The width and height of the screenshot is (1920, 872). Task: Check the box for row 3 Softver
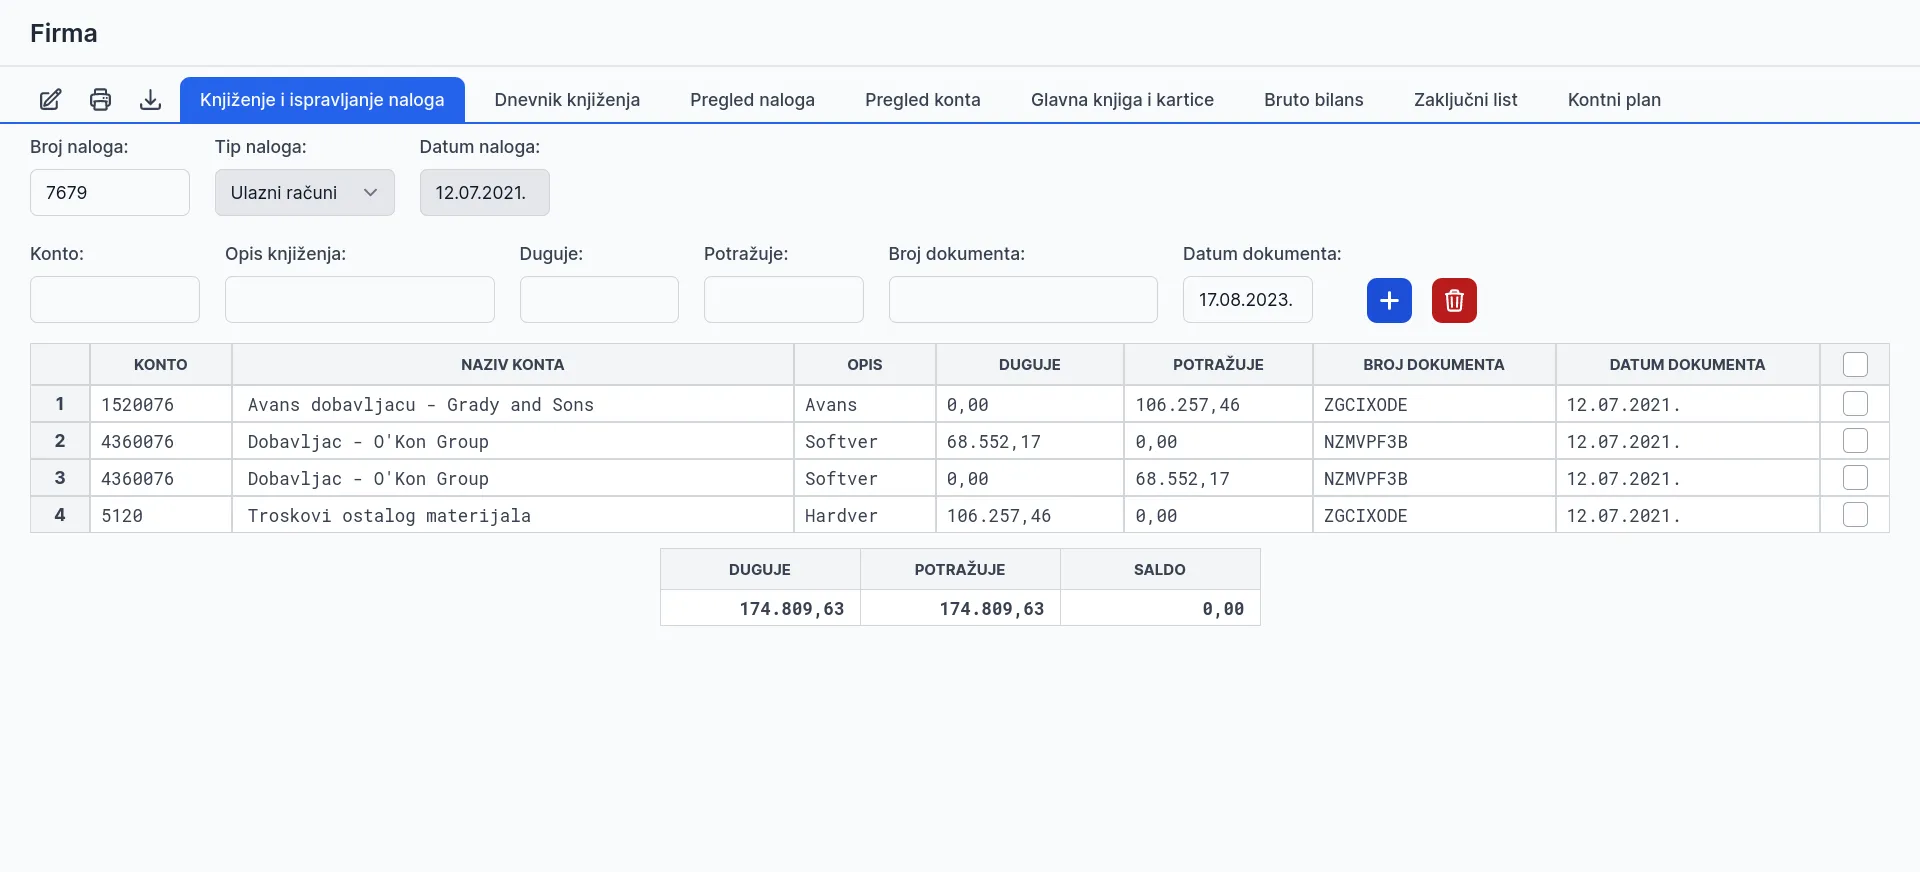pos(1855,478)
